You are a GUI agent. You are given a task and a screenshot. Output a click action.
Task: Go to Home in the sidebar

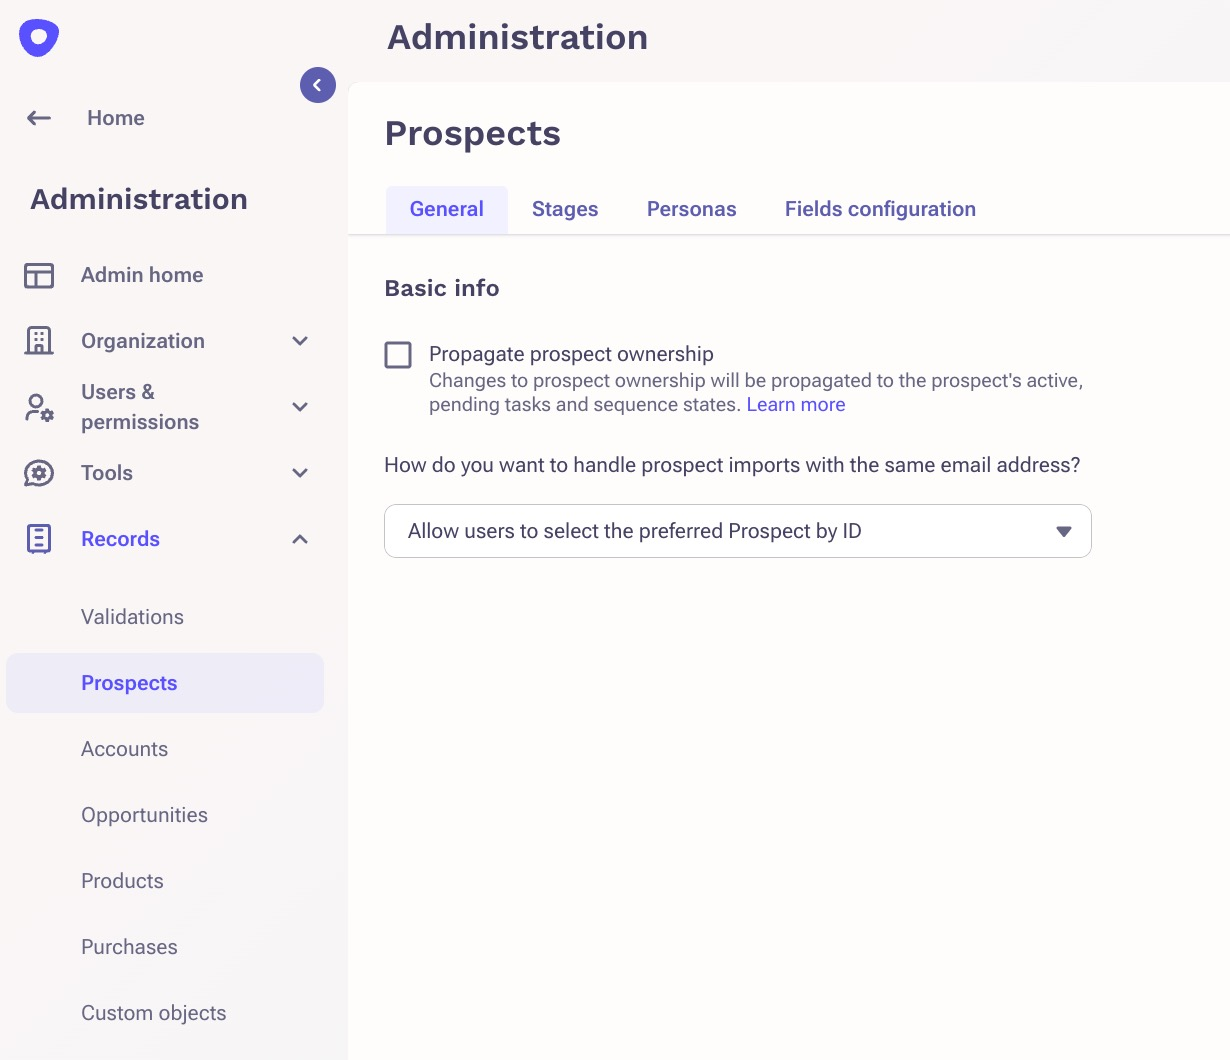tap(116, 118)
